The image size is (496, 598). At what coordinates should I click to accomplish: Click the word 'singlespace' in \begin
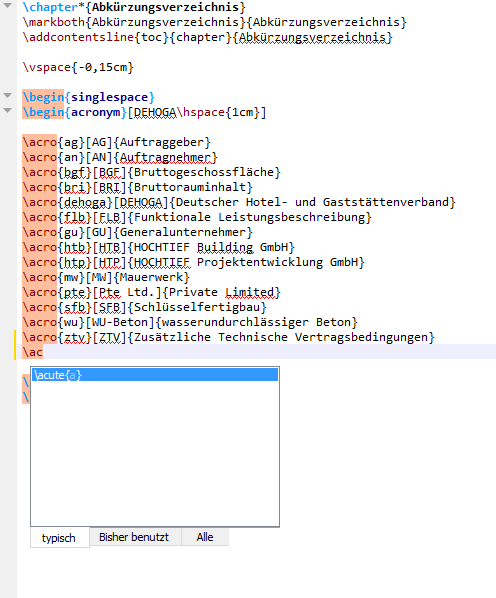coord(109,97)
